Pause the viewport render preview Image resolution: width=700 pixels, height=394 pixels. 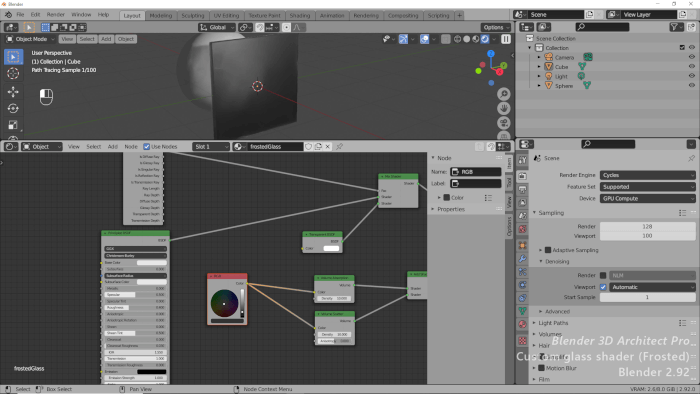(506, 39)
